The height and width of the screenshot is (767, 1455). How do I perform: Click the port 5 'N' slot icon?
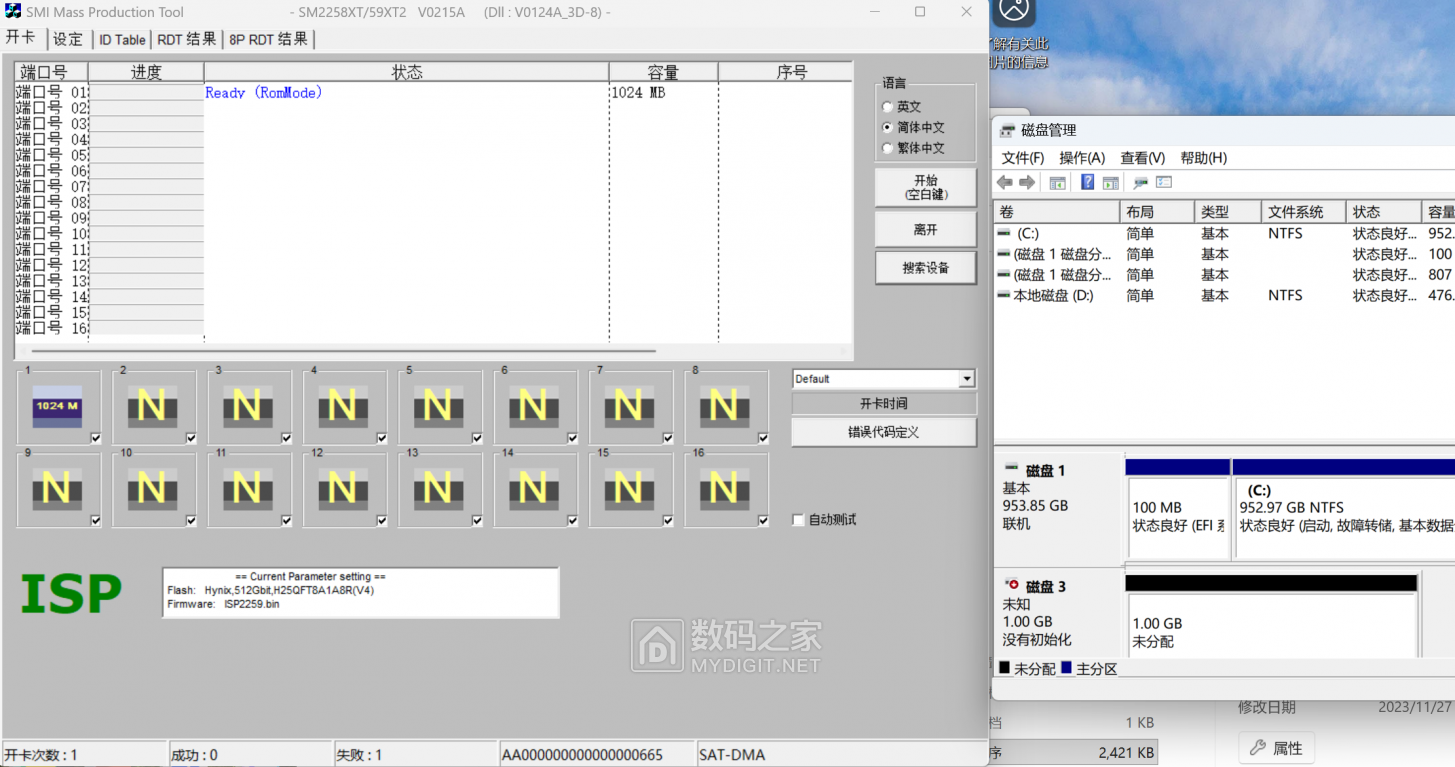point(438,407)
